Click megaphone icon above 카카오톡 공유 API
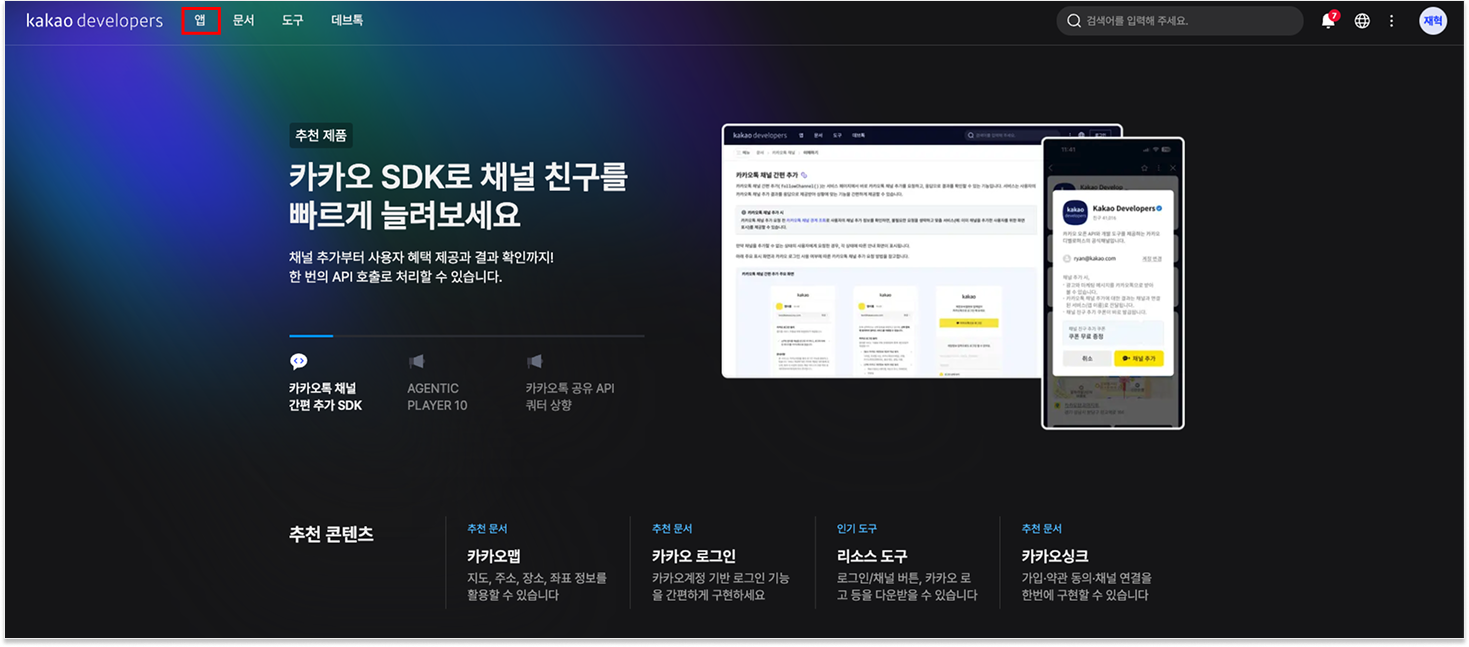This screenshot has width=1469, height=647. tap(534, 361)
